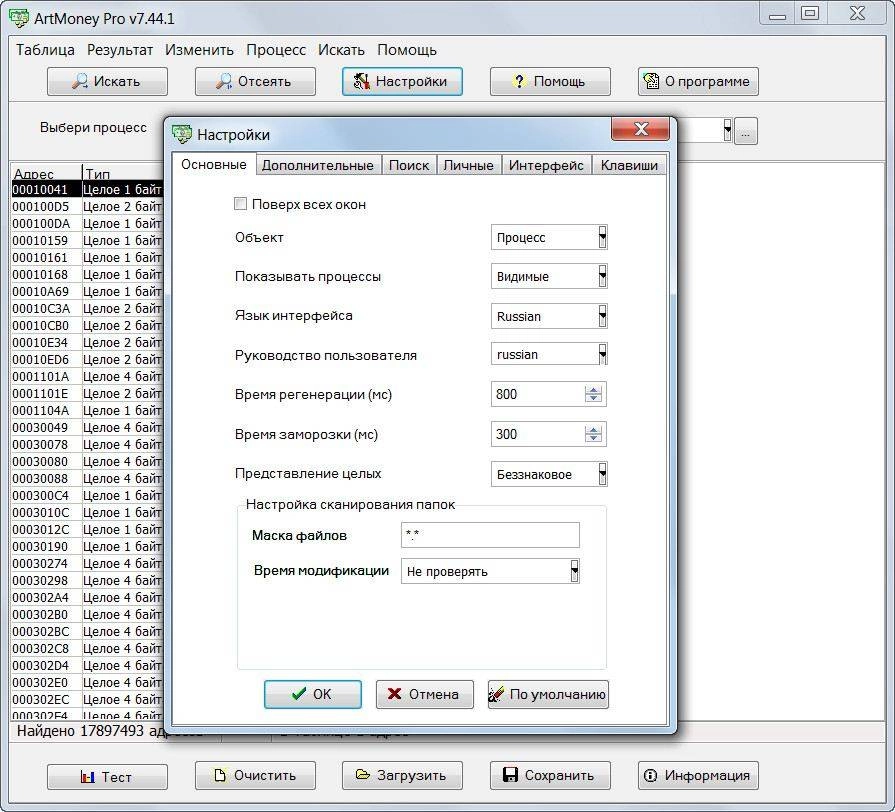This screenshot has width=895, height=812.
Task: Increase Время заморозки value with up arrow
Action: point(594,430)
